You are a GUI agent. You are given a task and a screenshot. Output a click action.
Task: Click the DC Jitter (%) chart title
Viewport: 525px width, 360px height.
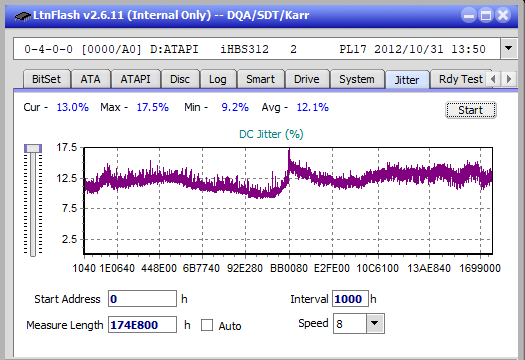271,134
